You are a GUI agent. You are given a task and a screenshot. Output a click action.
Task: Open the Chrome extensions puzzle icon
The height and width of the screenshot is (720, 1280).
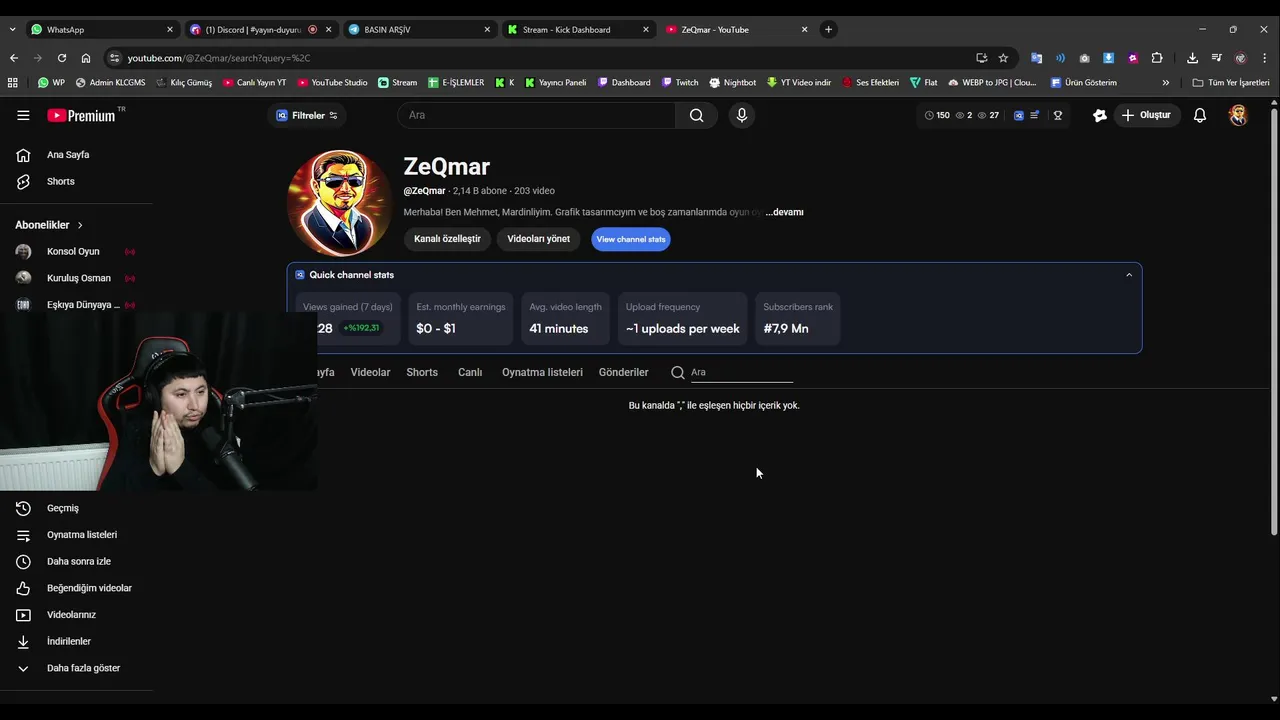(1157, 58)
